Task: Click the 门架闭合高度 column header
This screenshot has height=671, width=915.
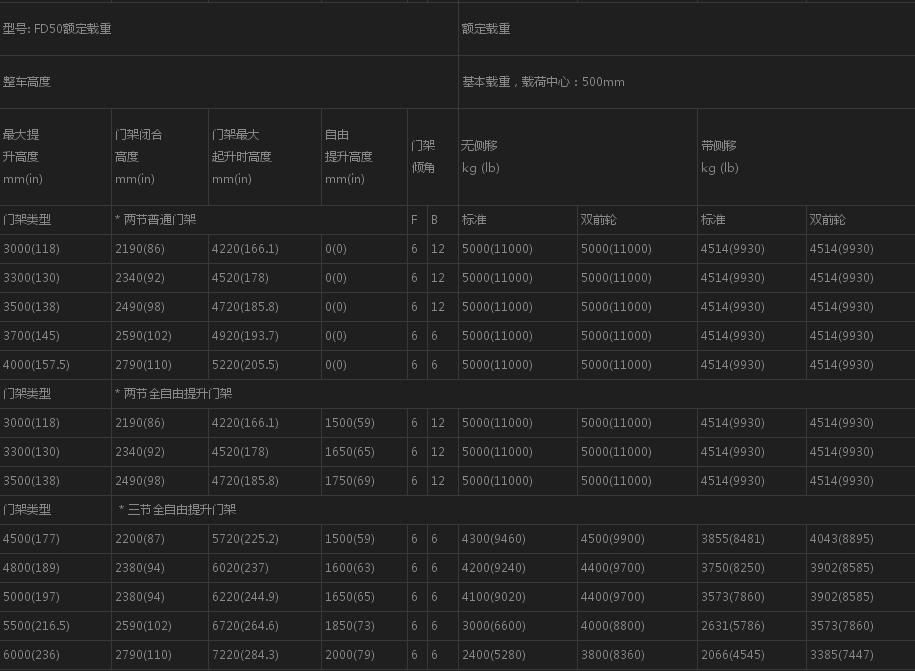Action: [x=138, y=156]
